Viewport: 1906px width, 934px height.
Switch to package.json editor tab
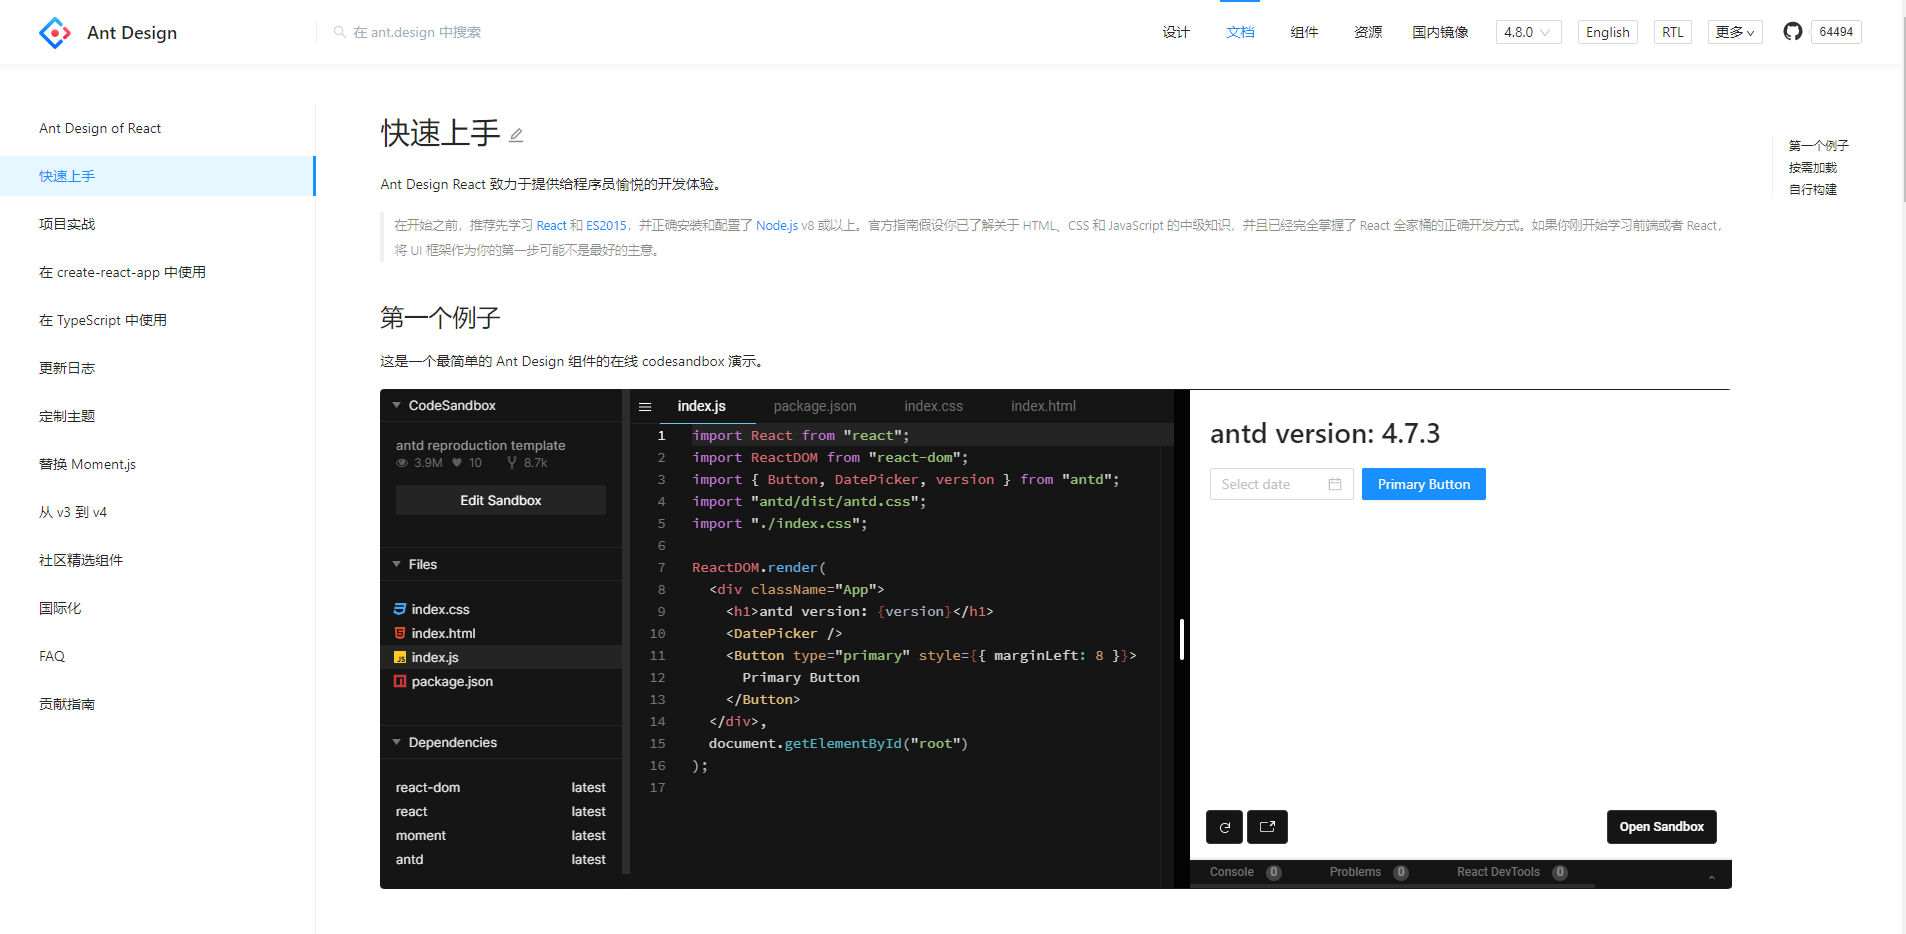[x=815, y=406]
